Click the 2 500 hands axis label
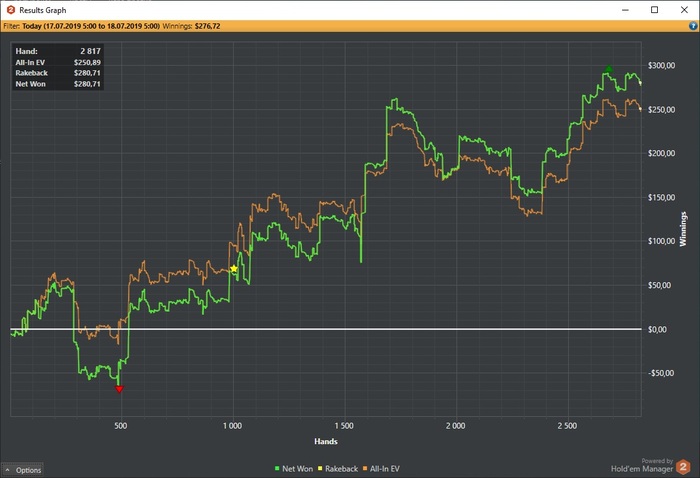Viewport: 700px width, 478px height. click(567, 426)
